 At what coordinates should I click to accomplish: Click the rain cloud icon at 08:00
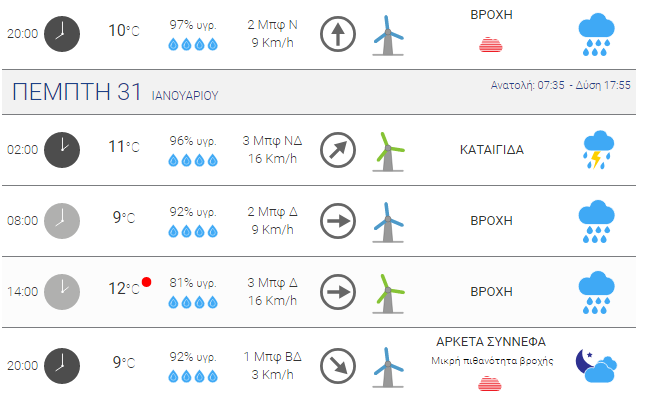click(597, 221)
